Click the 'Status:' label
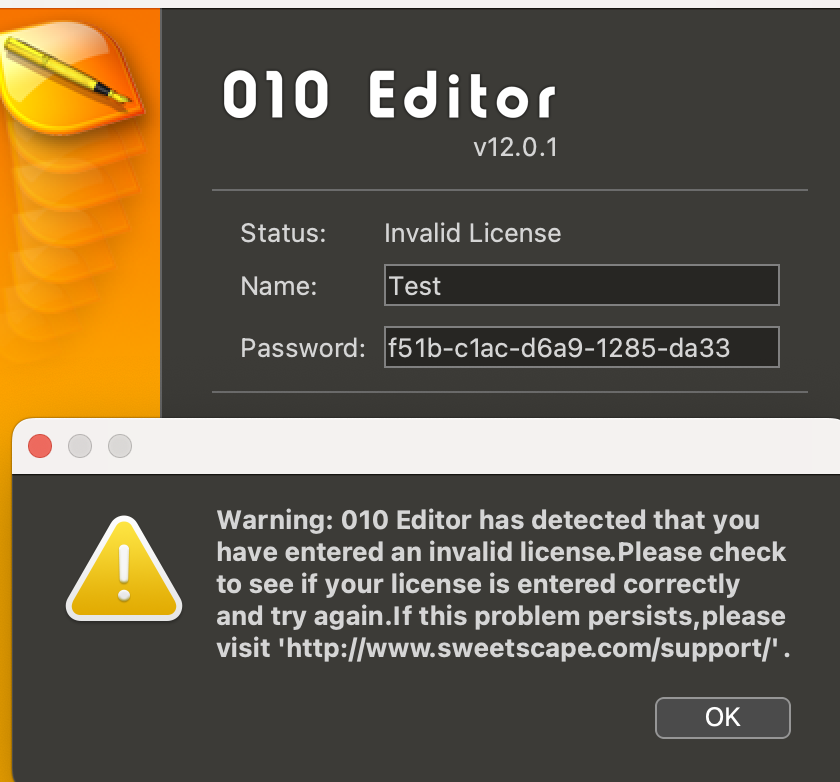840x782 pixels. pos(283,234)
